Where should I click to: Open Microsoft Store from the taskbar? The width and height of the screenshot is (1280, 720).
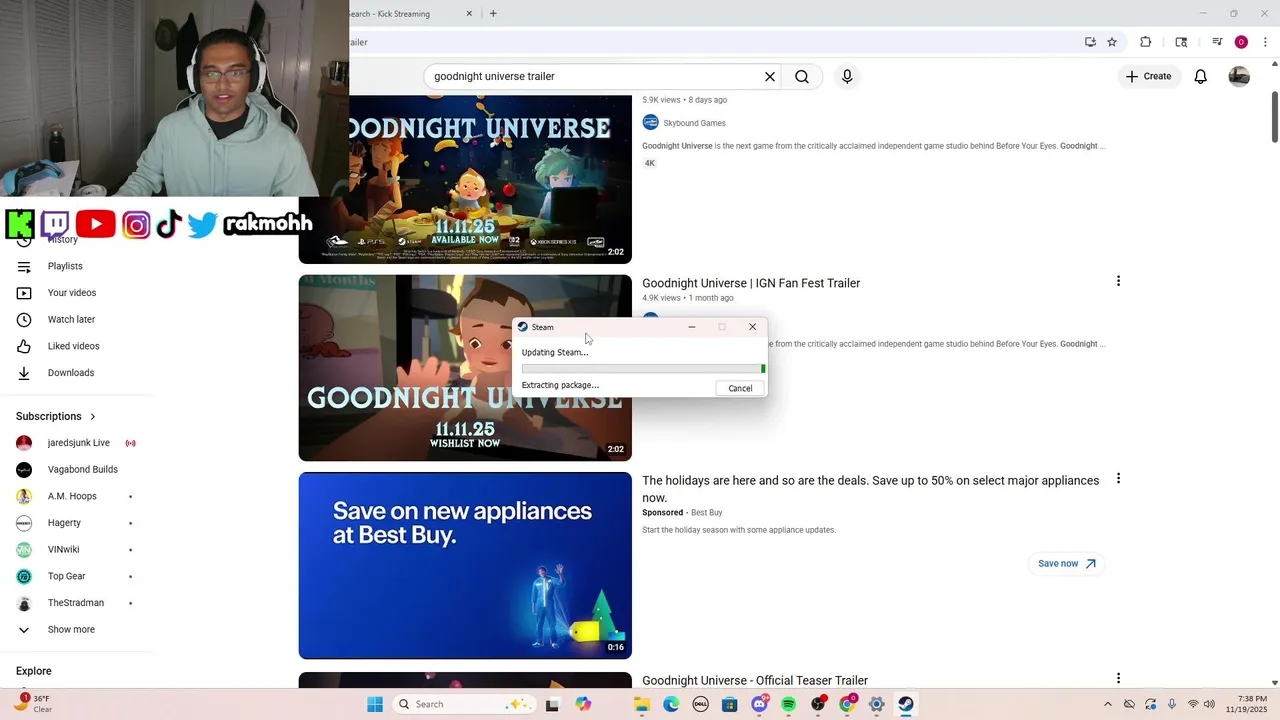click(730, 704)
